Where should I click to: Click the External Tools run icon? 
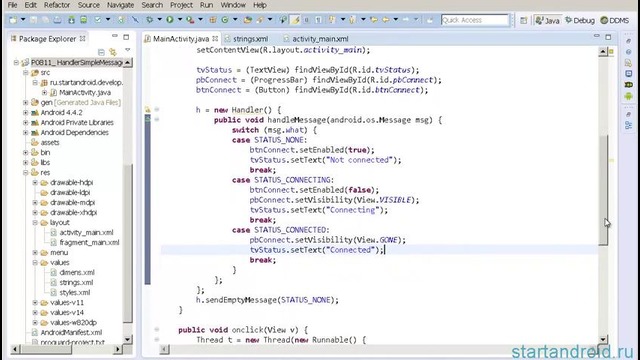click(x=190, y=20)
